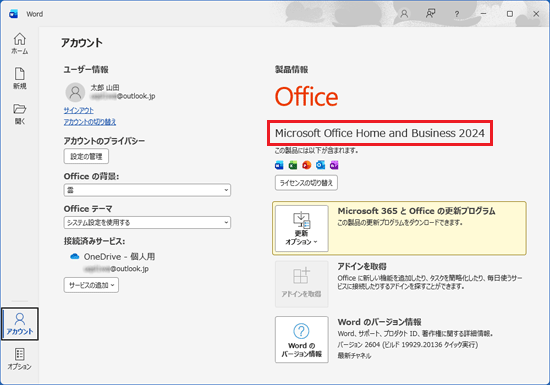The height and width of the screenshot is (385, 550).
Task: Click the Excel product icon
Action: pos(293,165)
